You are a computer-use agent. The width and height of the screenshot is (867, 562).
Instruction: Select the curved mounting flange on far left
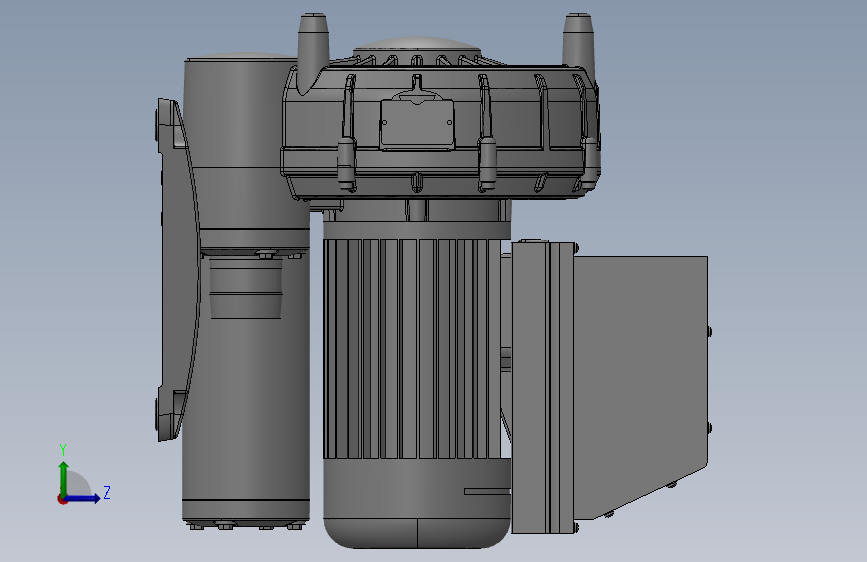click(177, 270)
